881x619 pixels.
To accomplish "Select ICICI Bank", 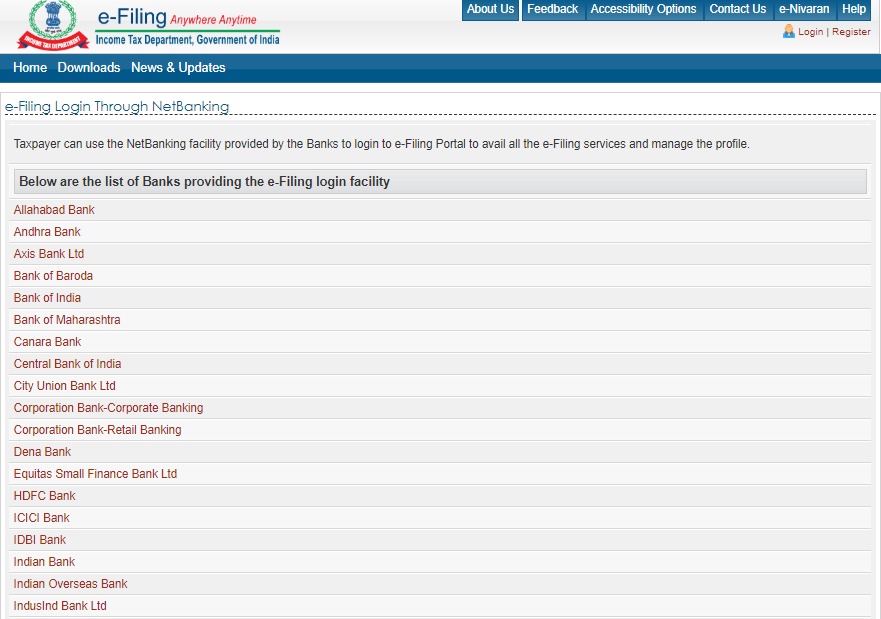I will [x=42, y=517].
